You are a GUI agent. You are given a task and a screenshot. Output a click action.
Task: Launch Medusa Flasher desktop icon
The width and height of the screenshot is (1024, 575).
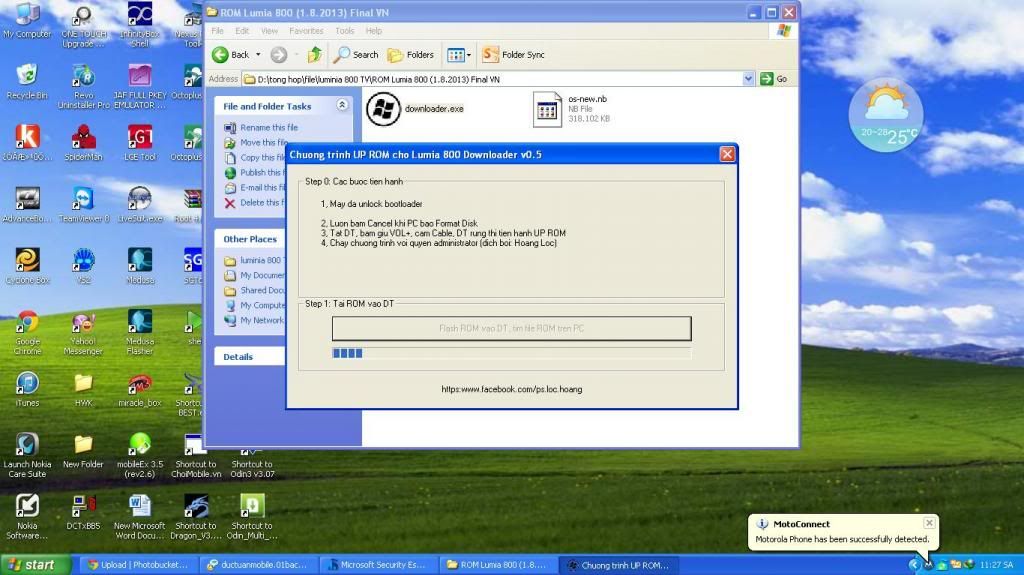[x=140, y=332]
